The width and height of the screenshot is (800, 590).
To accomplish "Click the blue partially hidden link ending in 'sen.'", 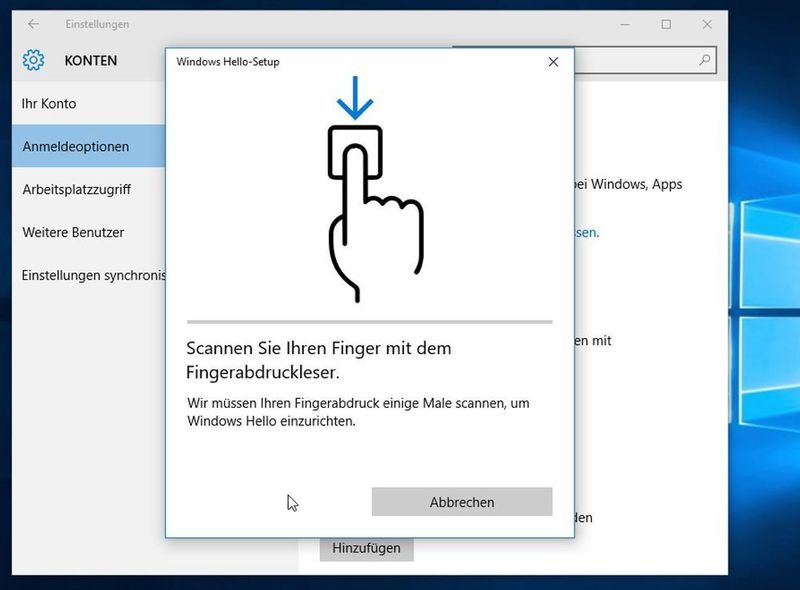I will (x=587, y=233).
